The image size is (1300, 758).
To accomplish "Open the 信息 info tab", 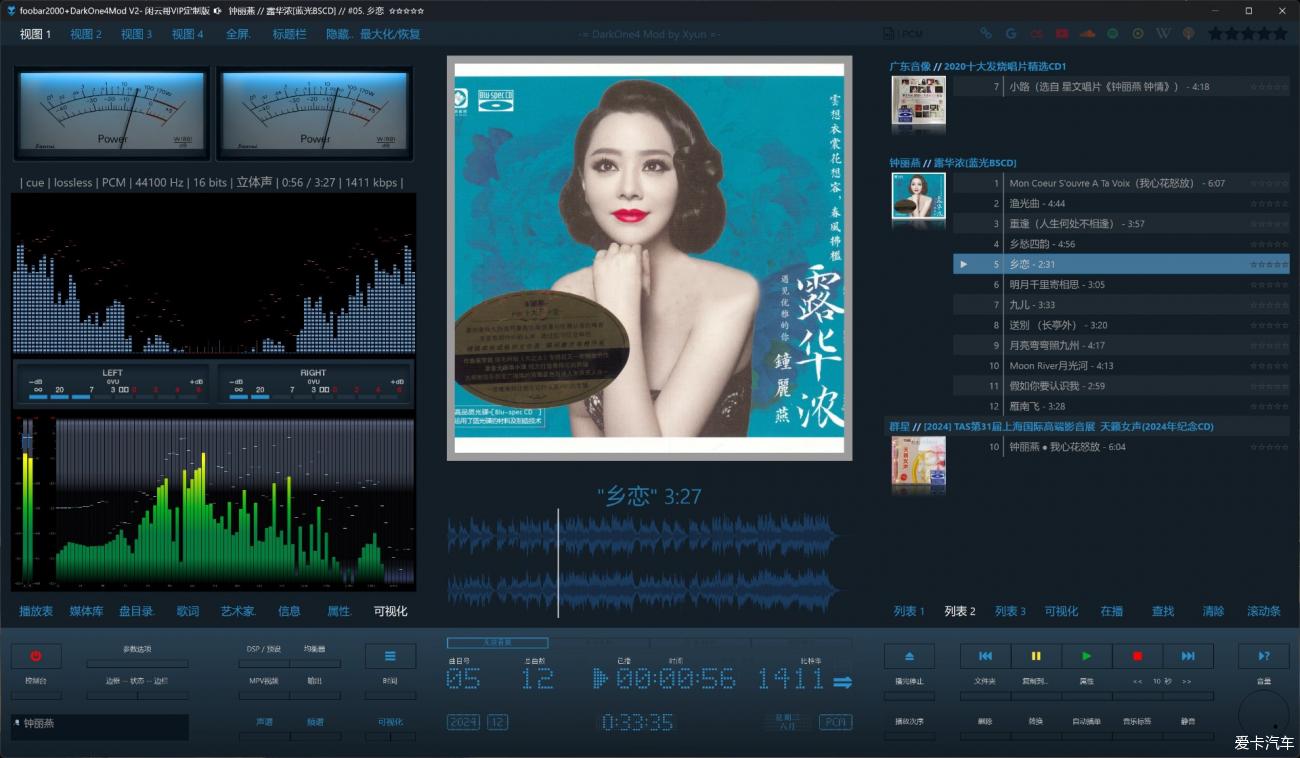I will [289, 611].
